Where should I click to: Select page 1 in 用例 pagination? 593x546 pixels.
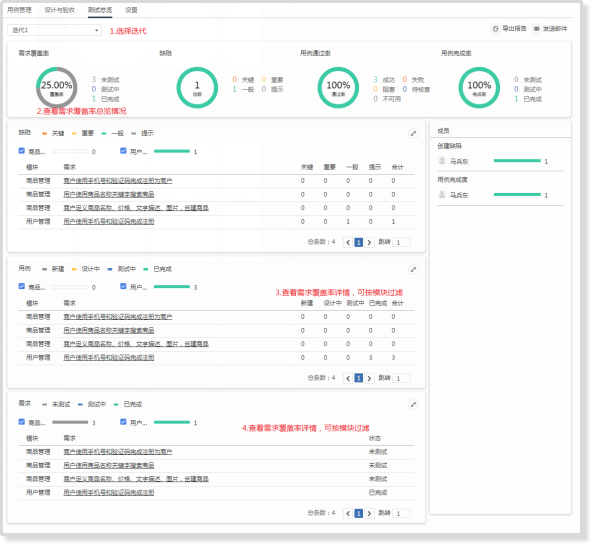[359, 378]
